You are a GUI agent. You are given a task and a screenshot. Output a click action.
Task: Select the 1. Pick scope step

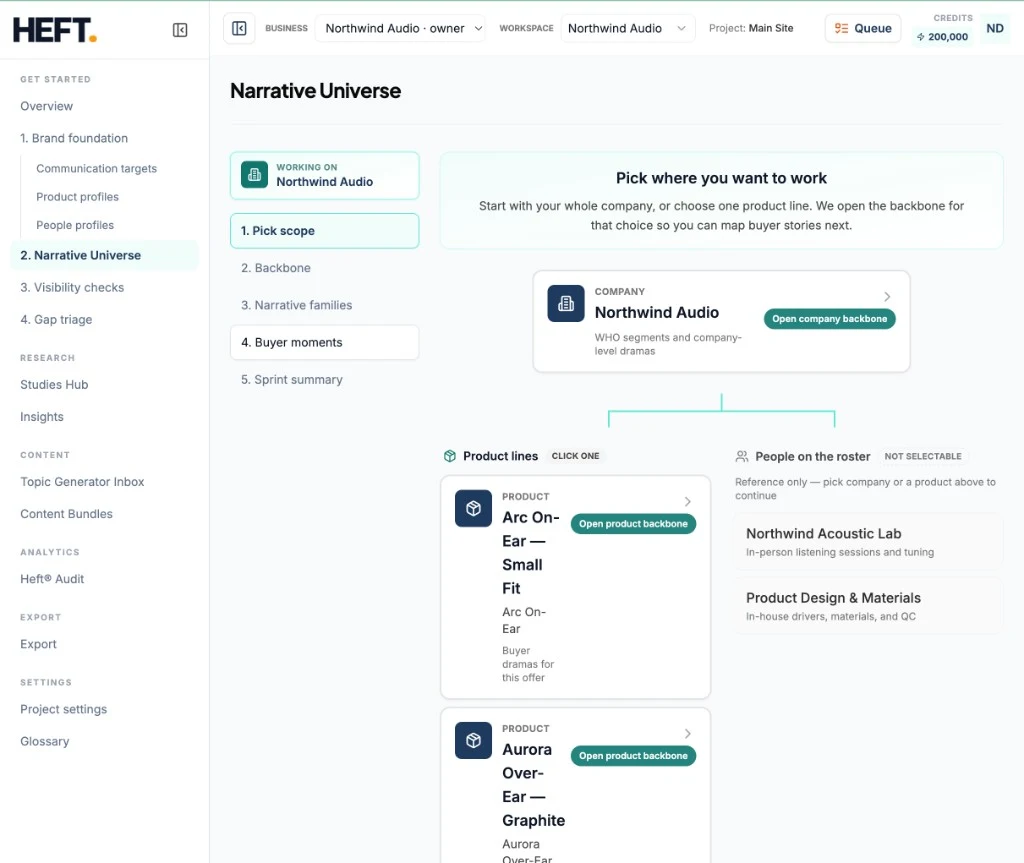(x=325, y=231)
